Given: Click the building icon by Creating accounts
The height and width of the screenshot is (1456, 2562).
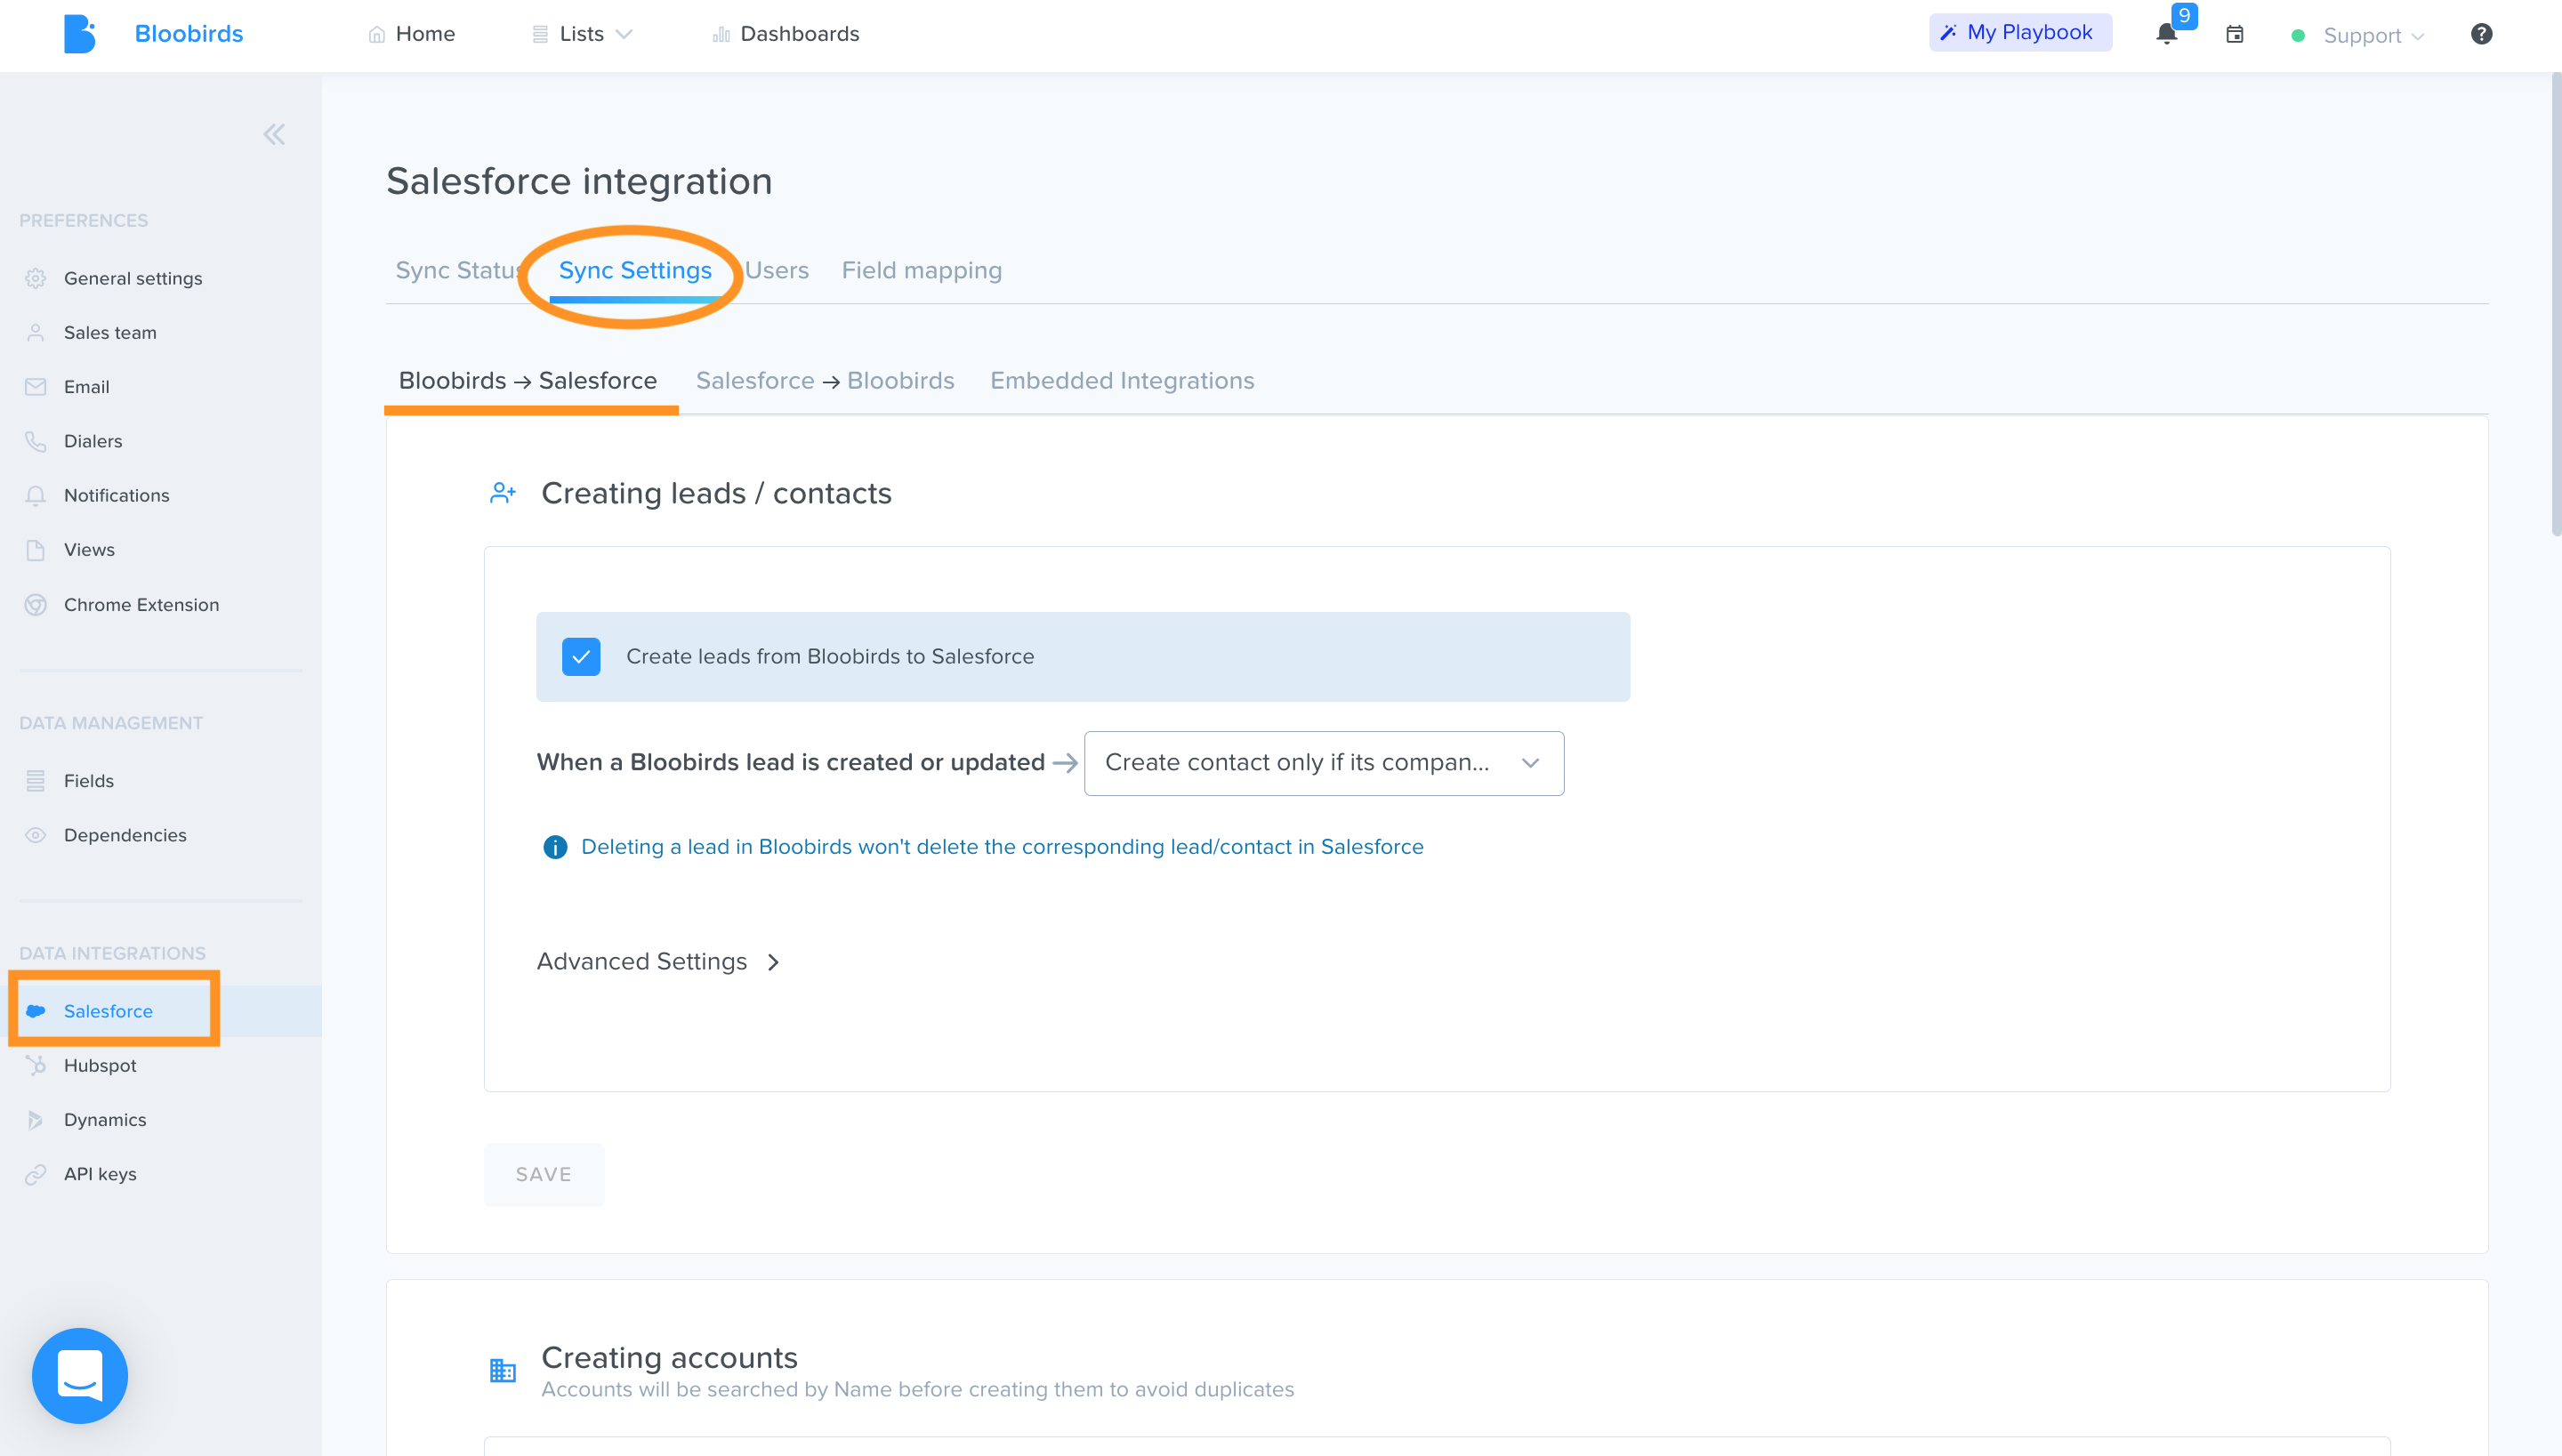Looking at the screenshot, I should click(503, 1370).
